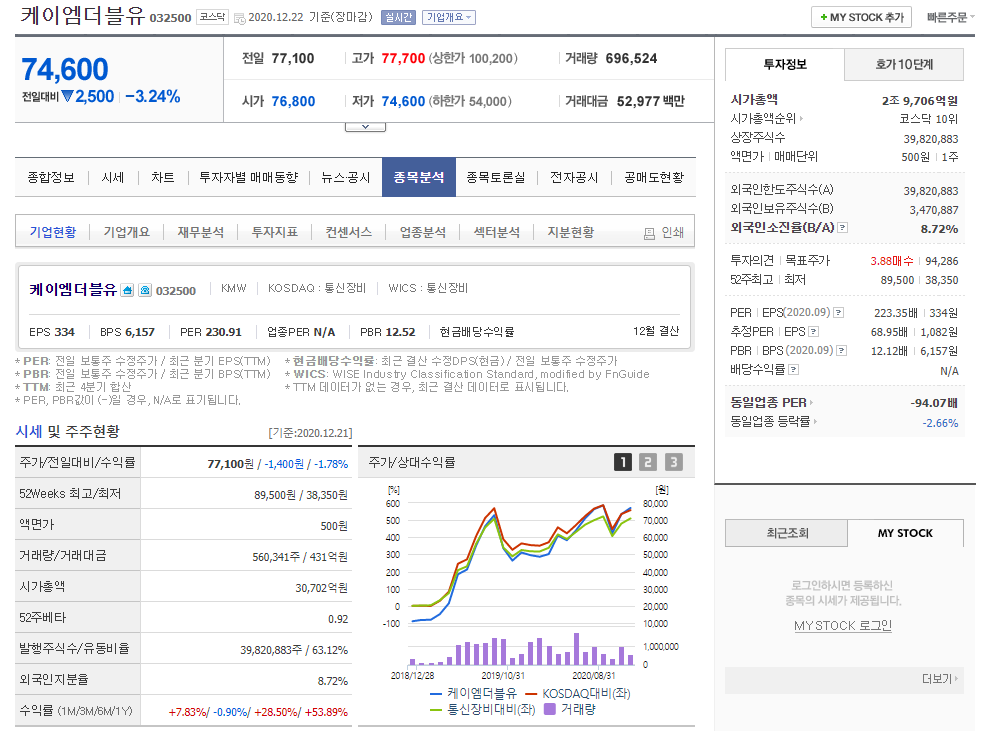The image size is (992, 731).
Task: Click the 52주베타 value 0.92
Action: pos(338,619)
